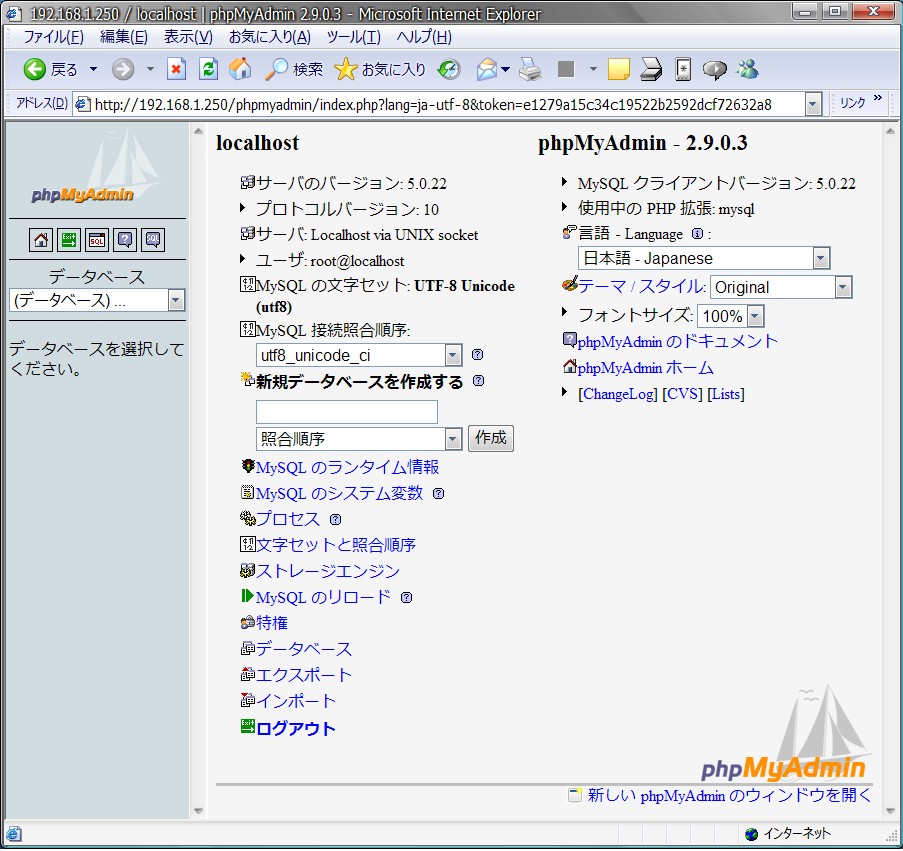Click the new database name input field
The image size is (903, 851).
pyautogui.click(x=347, y=412)
